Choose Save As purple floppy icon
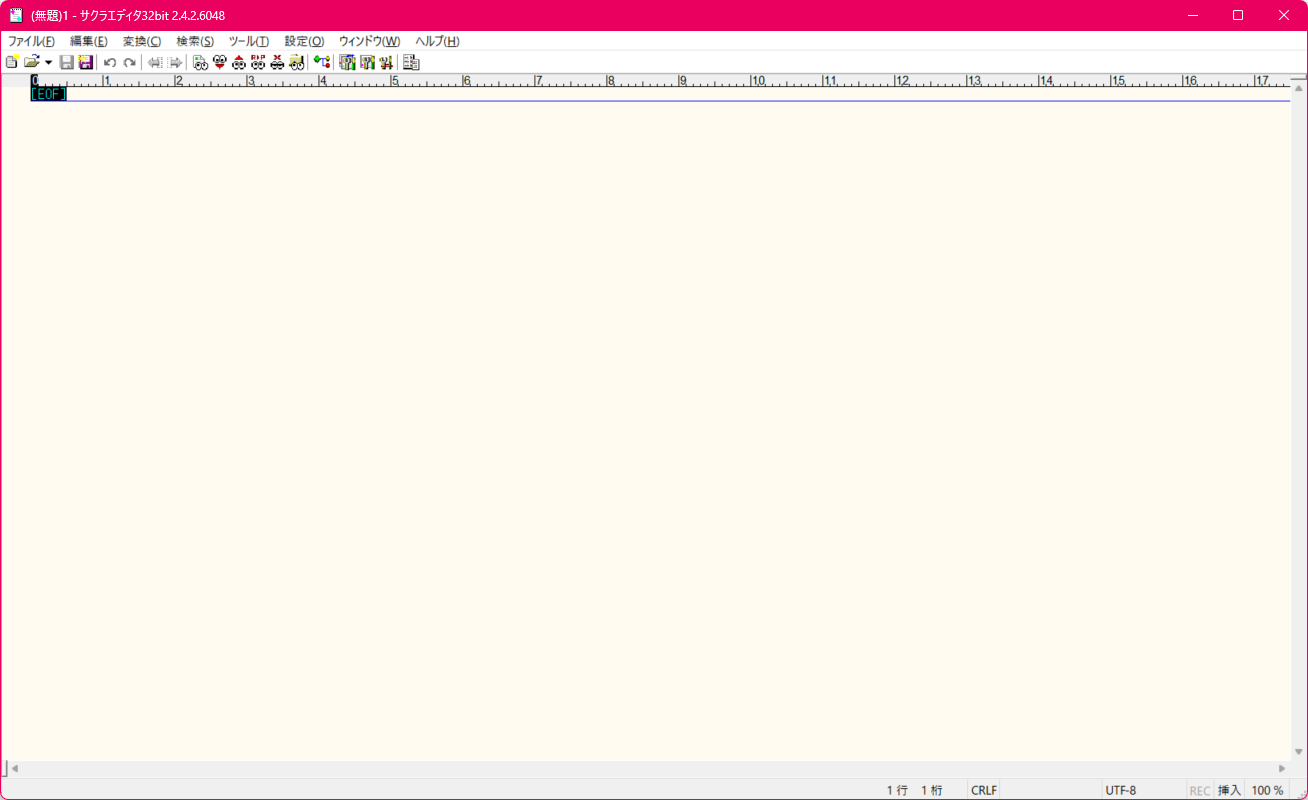The height and width of the screenshot is (800, 1308). click(x=85, y=62)
